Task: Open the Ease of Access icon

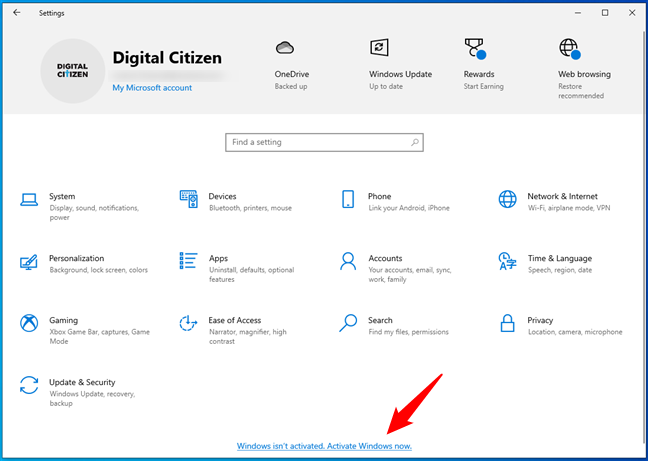Action: pos(188,323)
